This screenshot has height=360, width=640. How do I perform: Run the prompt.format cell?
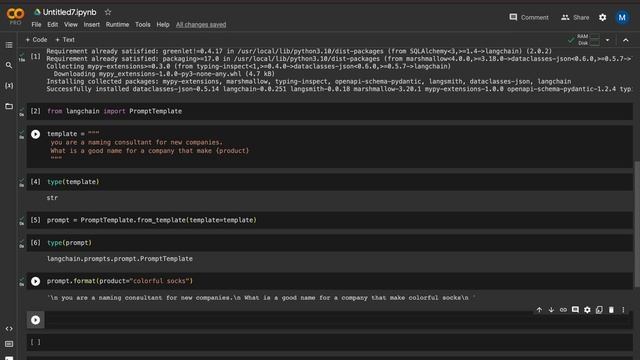pyautogui.click(x=36, y=281)
